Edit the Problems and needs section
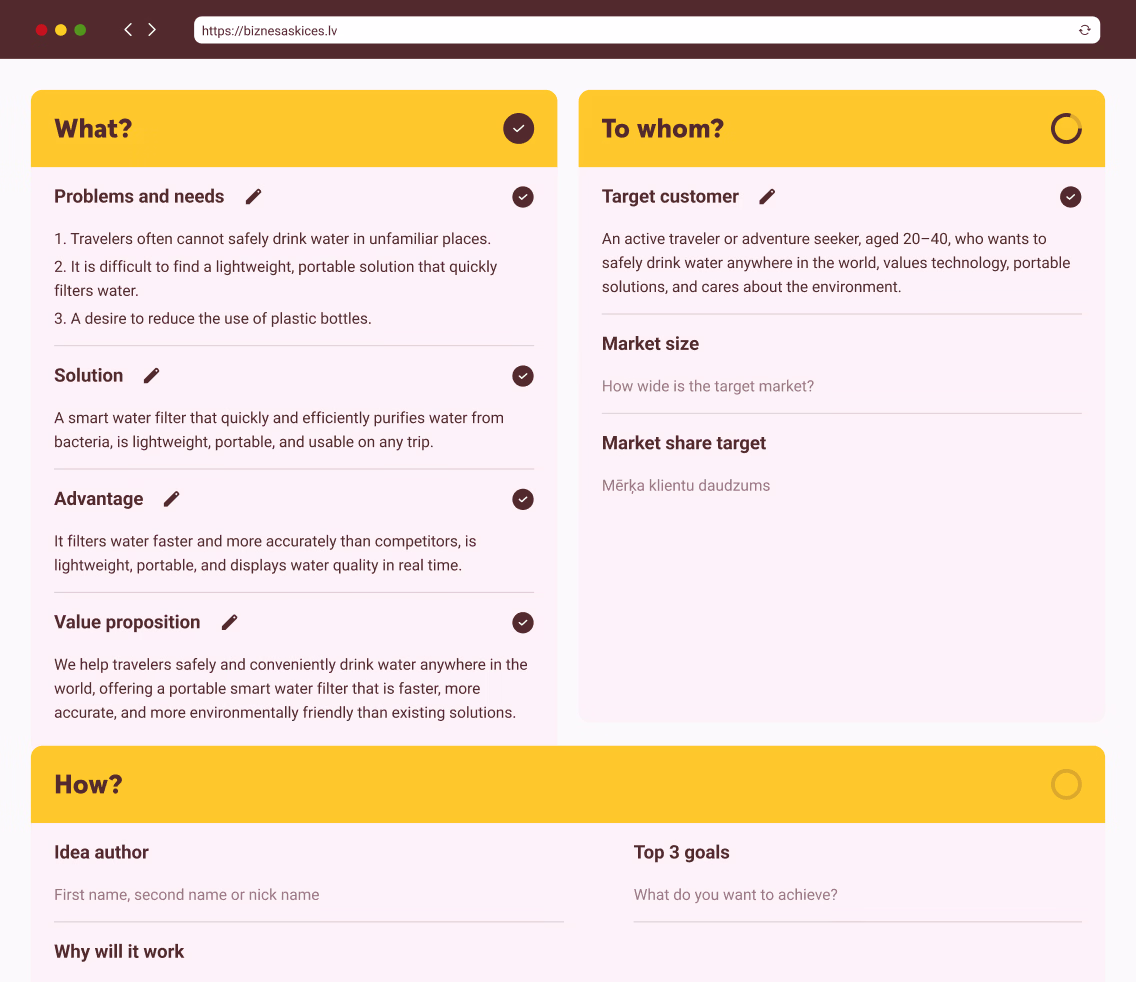1136x982 pixels. pos(253,197)
